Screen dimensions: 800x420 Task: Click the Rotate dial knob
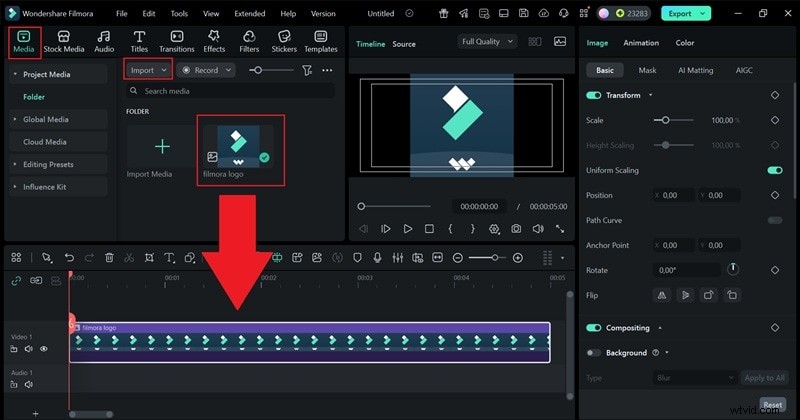pos(733,269)
